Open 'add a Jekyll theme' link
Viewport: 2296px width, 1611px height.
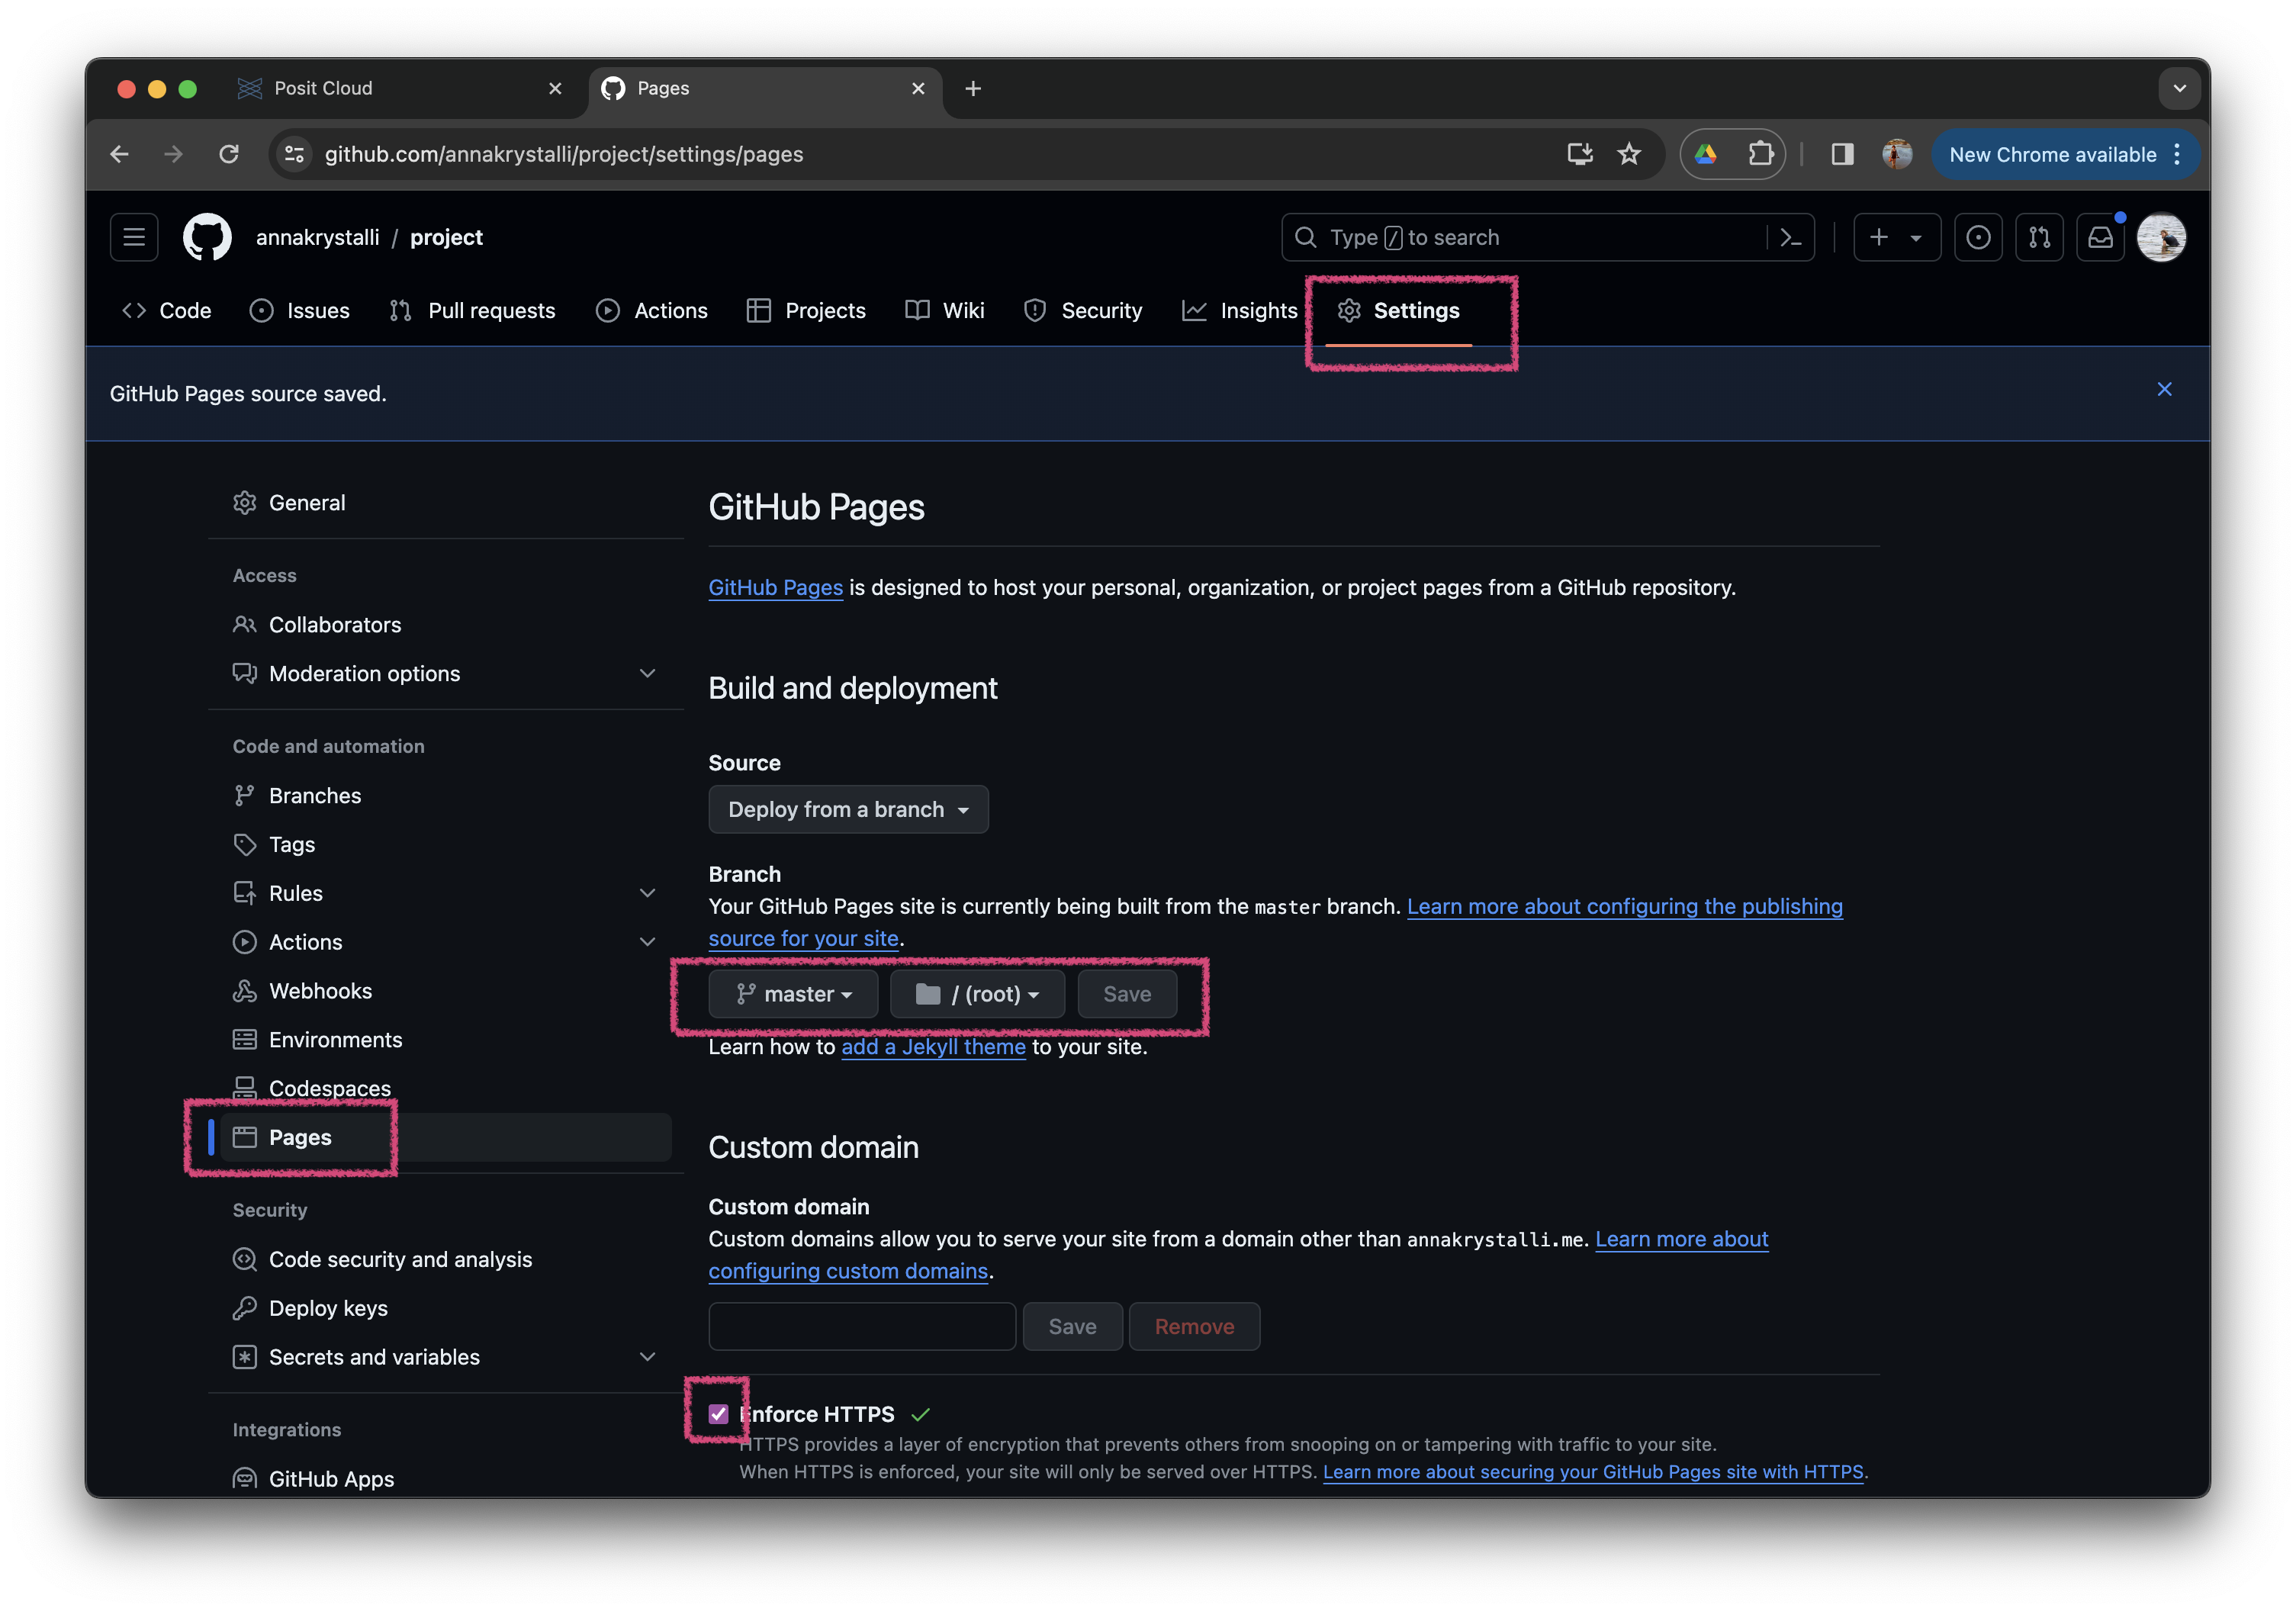tap(933, 1047)
